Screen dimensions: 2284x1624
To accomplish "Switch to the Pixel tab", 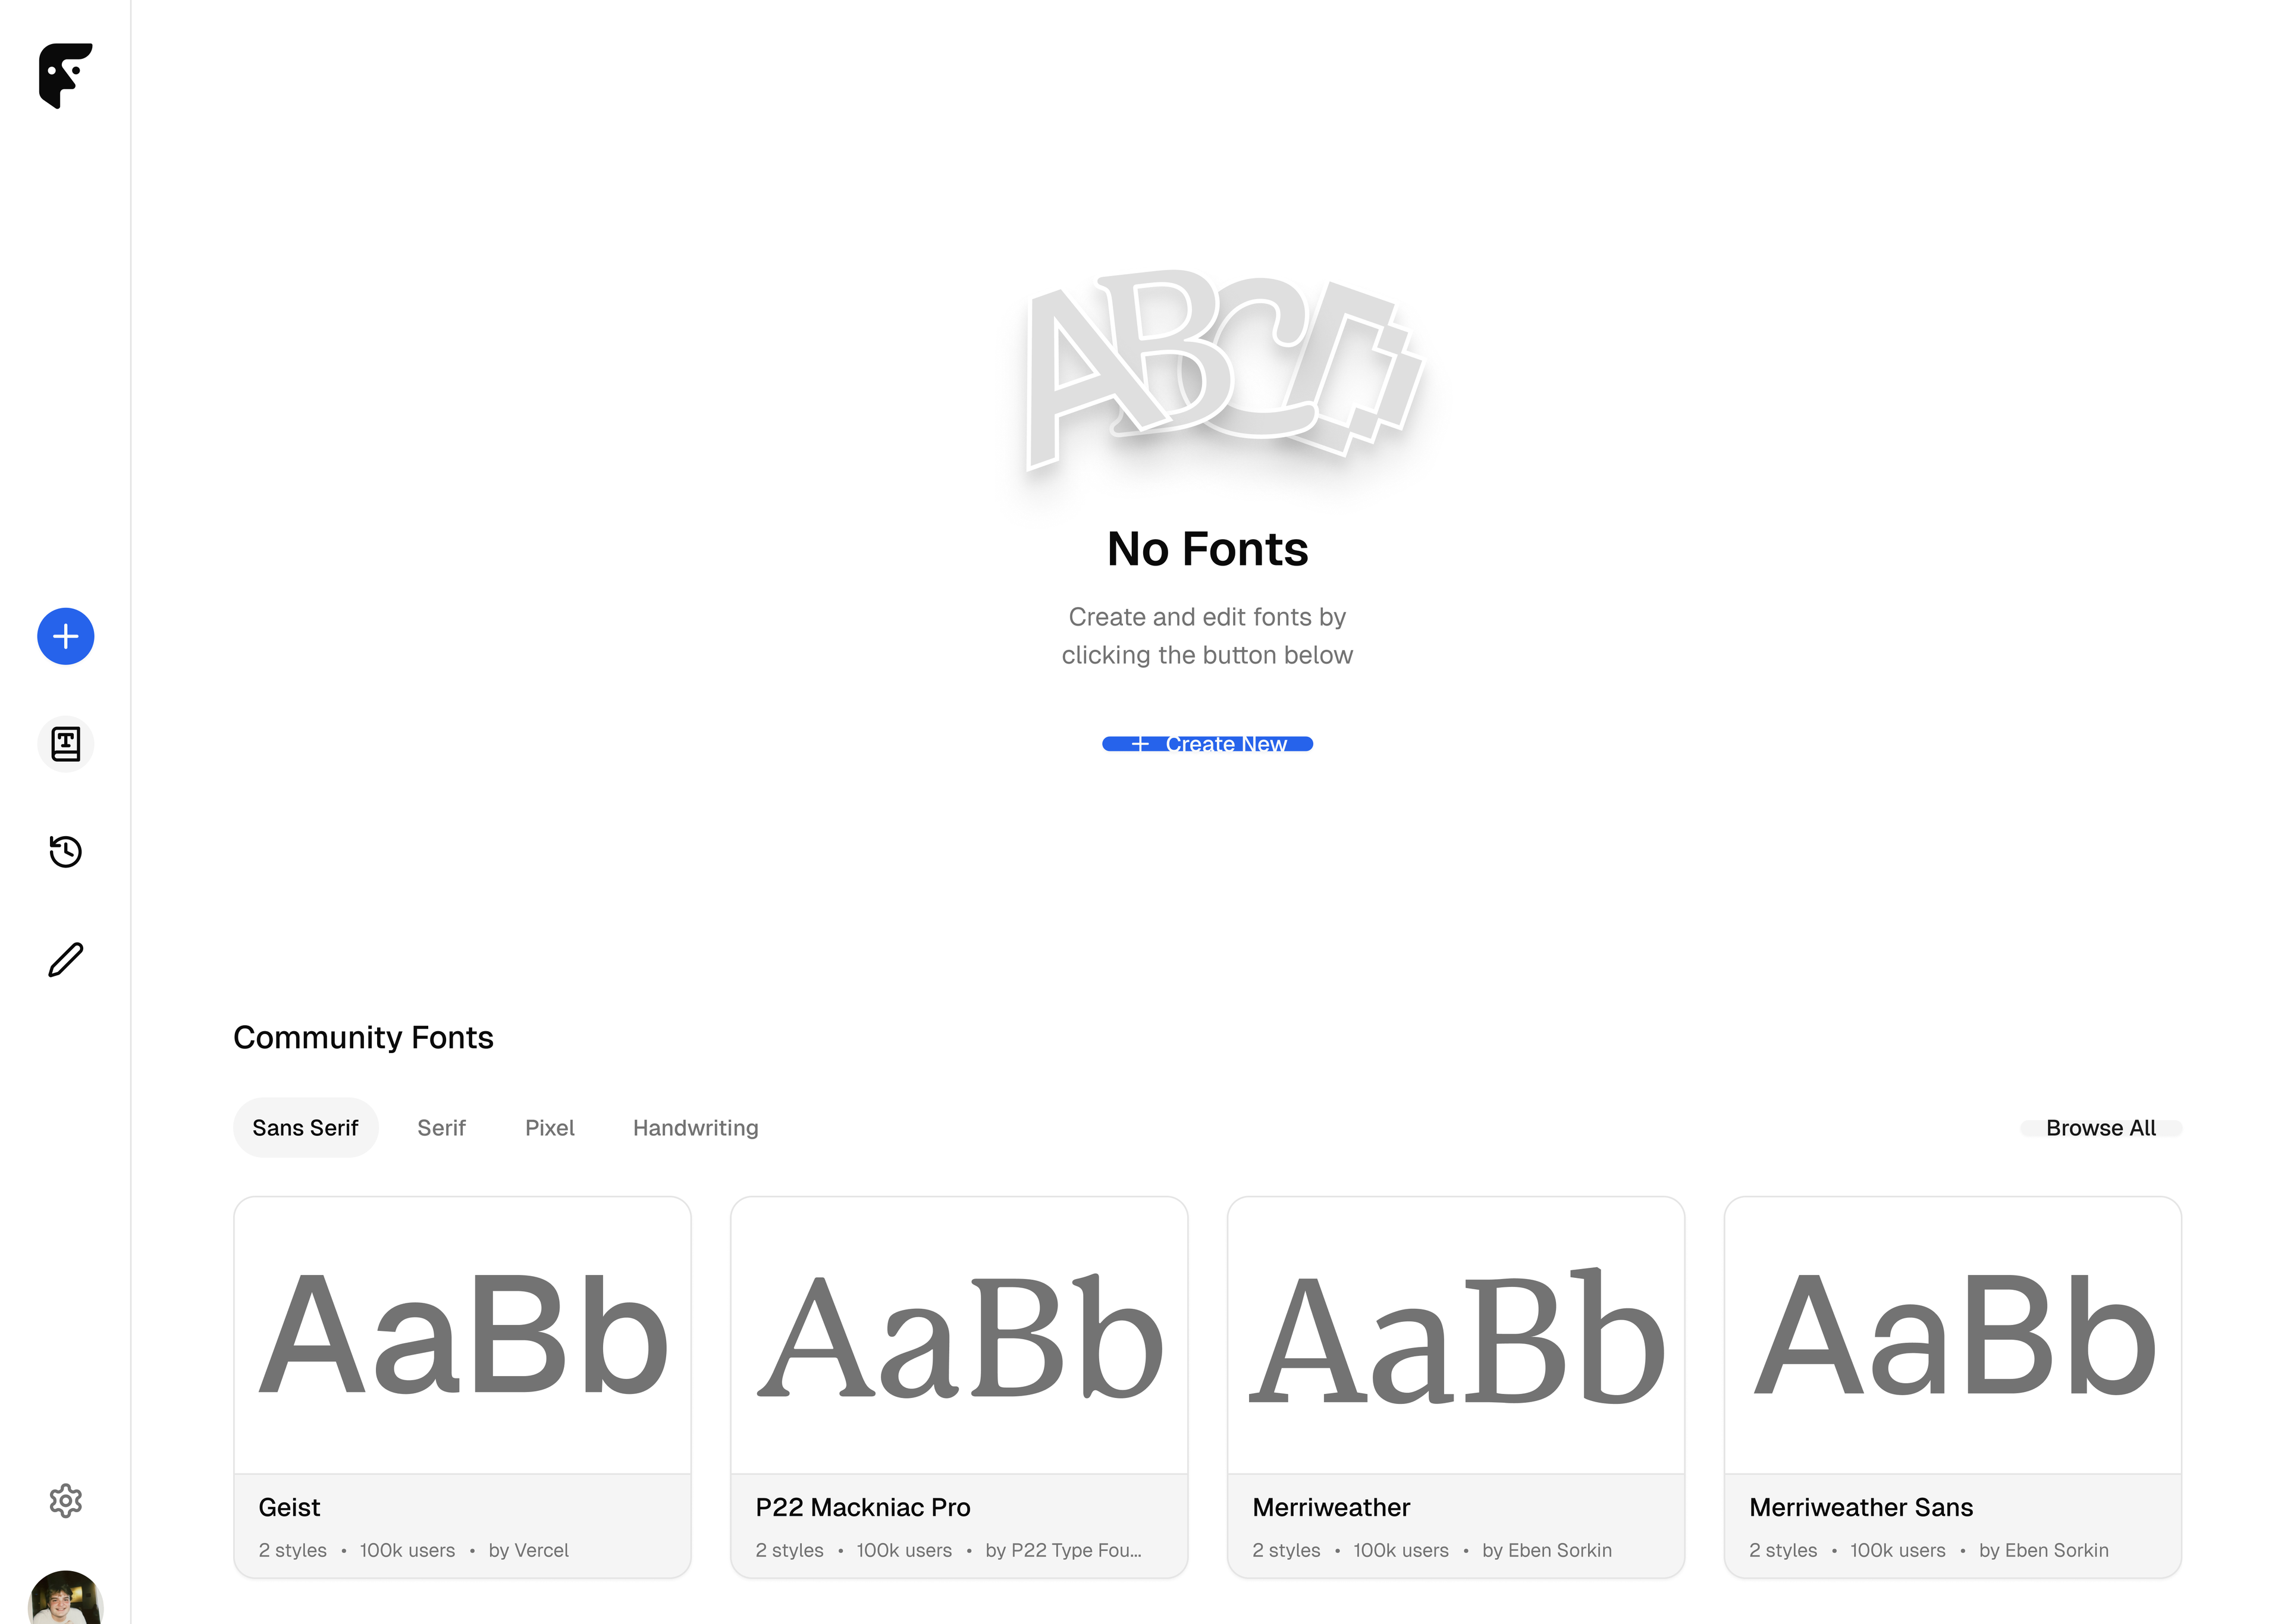I will pos(550,1128).
